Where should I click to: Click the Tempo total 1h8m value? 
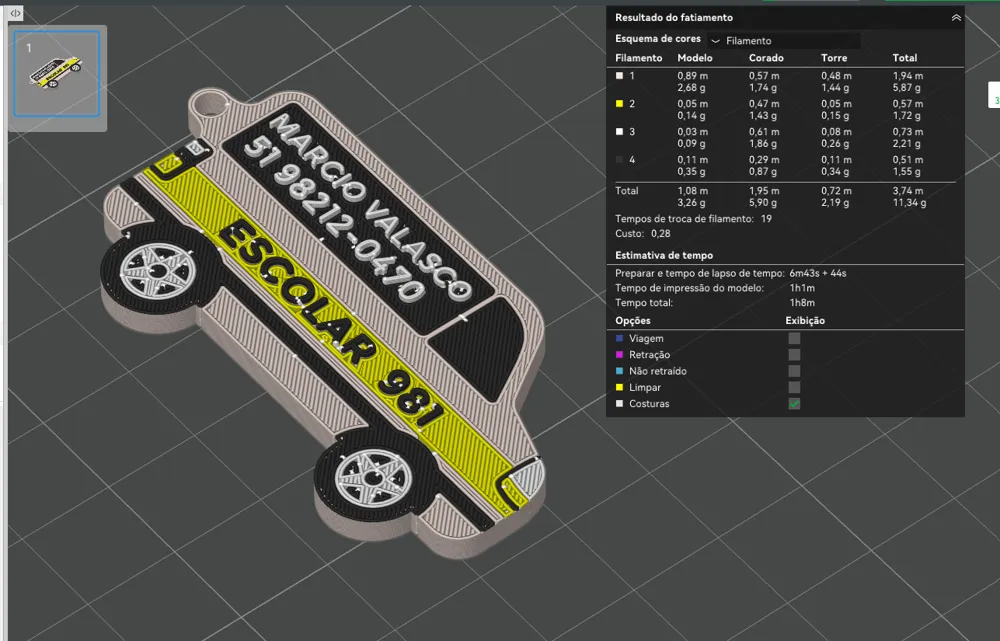point(802,303)
